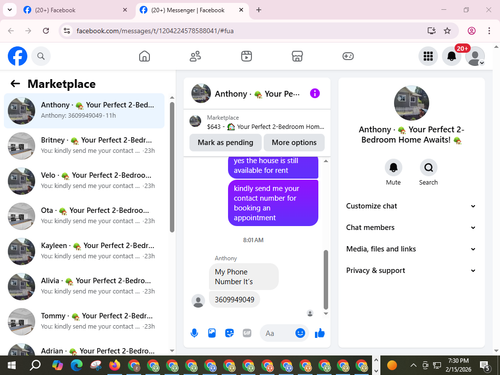Image resolution: width=500 pixels, height=375 pixels.
Task: Click 'kindly send me your contact number' bubble
Action: point(273,203)
